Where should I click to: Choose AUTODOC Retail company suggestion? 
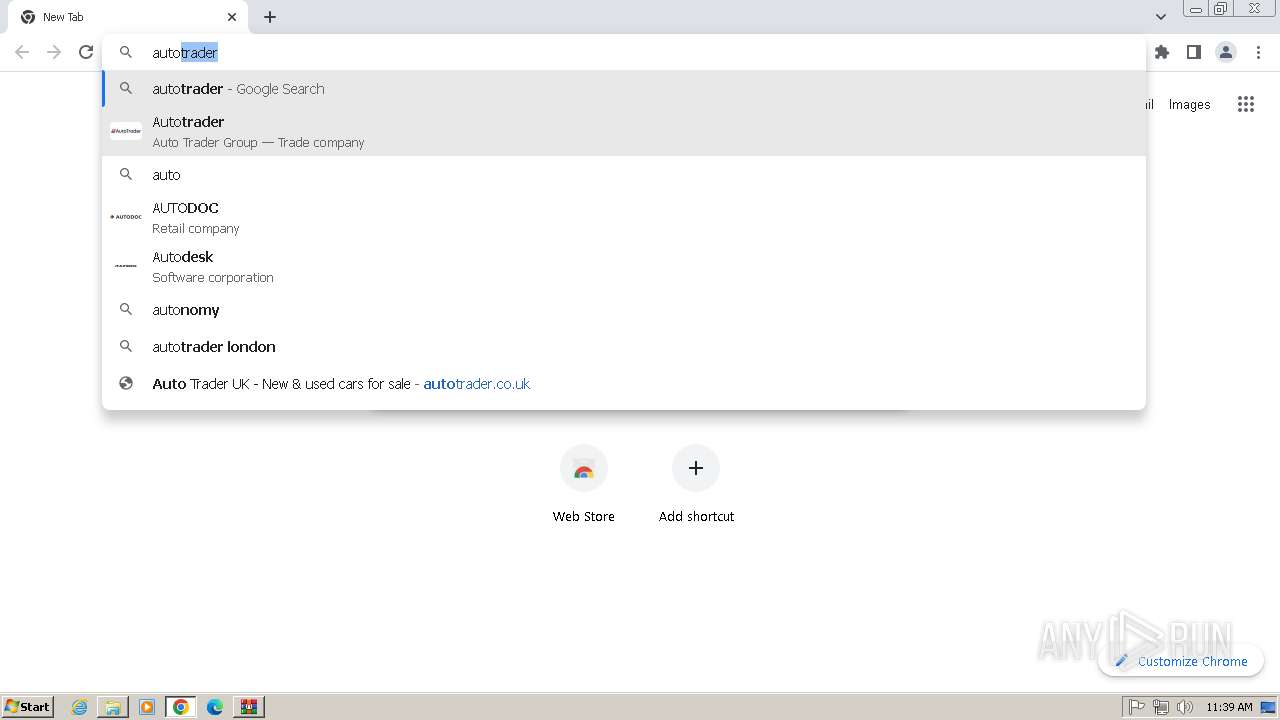click(x=624, y=217)
